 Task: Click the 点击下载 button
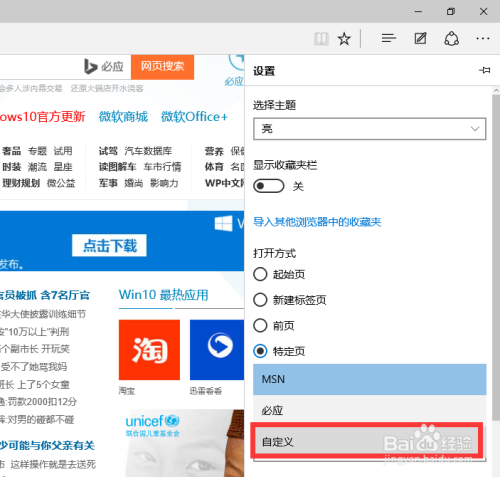point(109,246)
